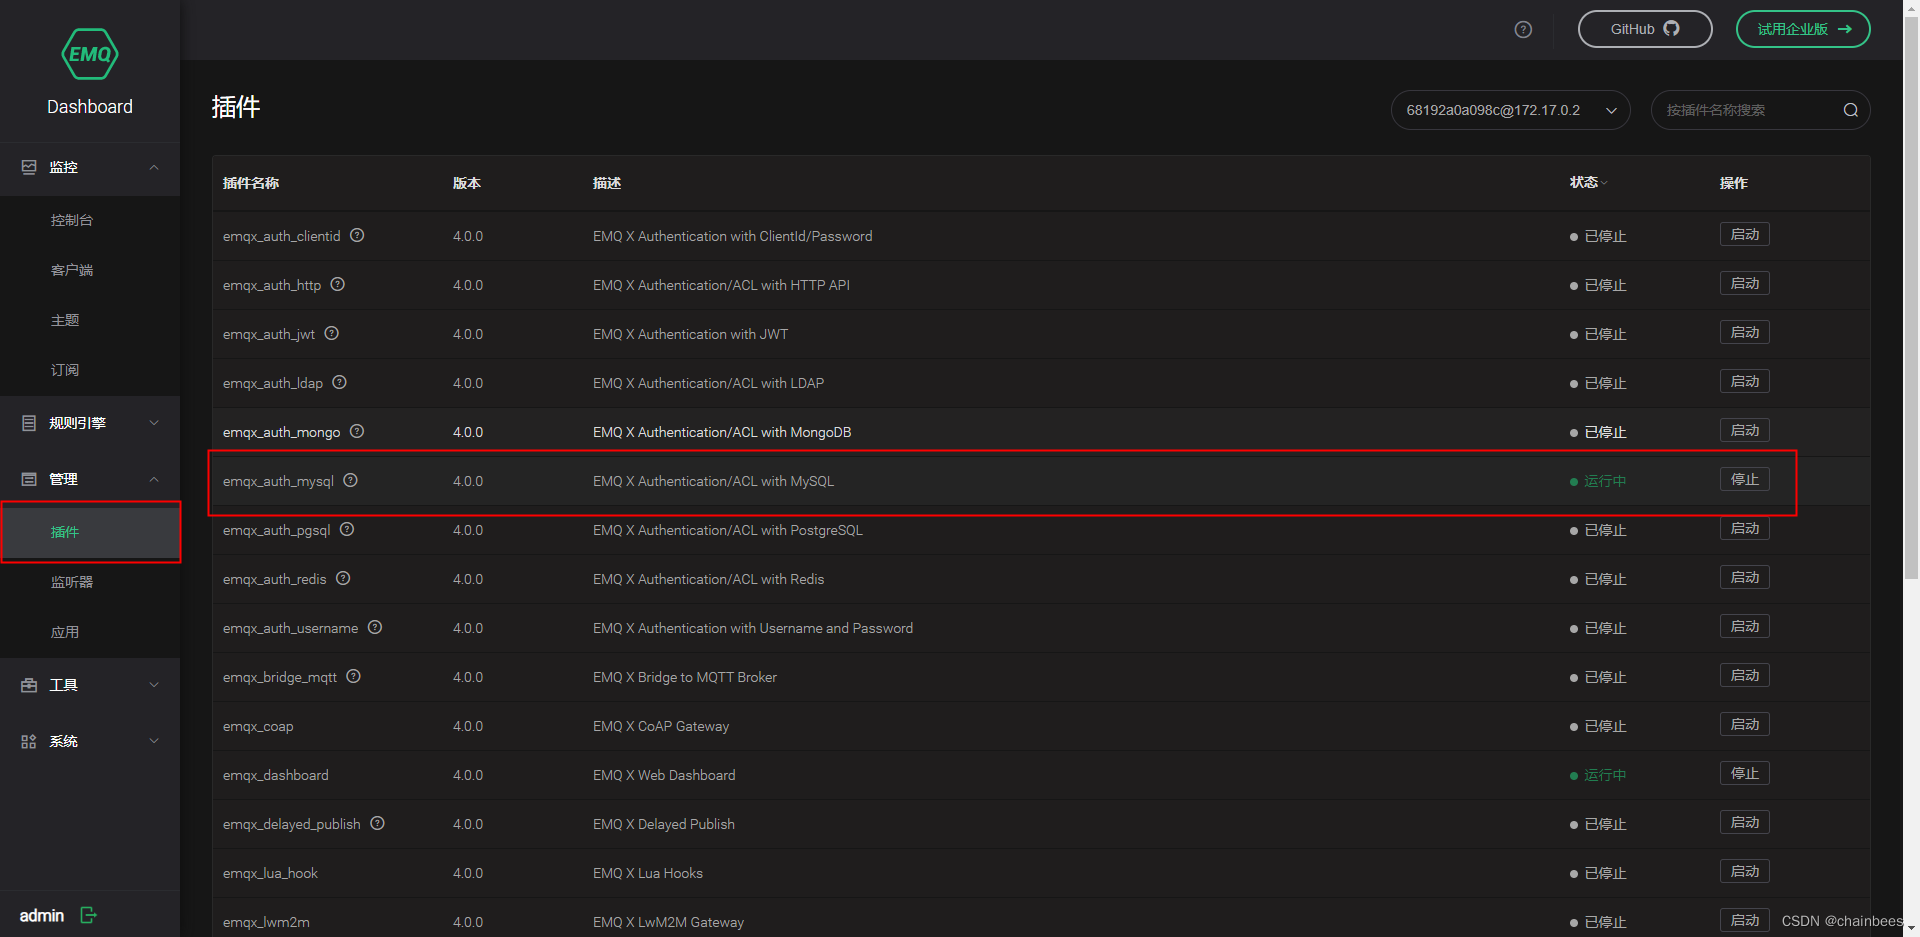
Task: Start the emqx_delayed_publish plugin
Action: 1745,822
